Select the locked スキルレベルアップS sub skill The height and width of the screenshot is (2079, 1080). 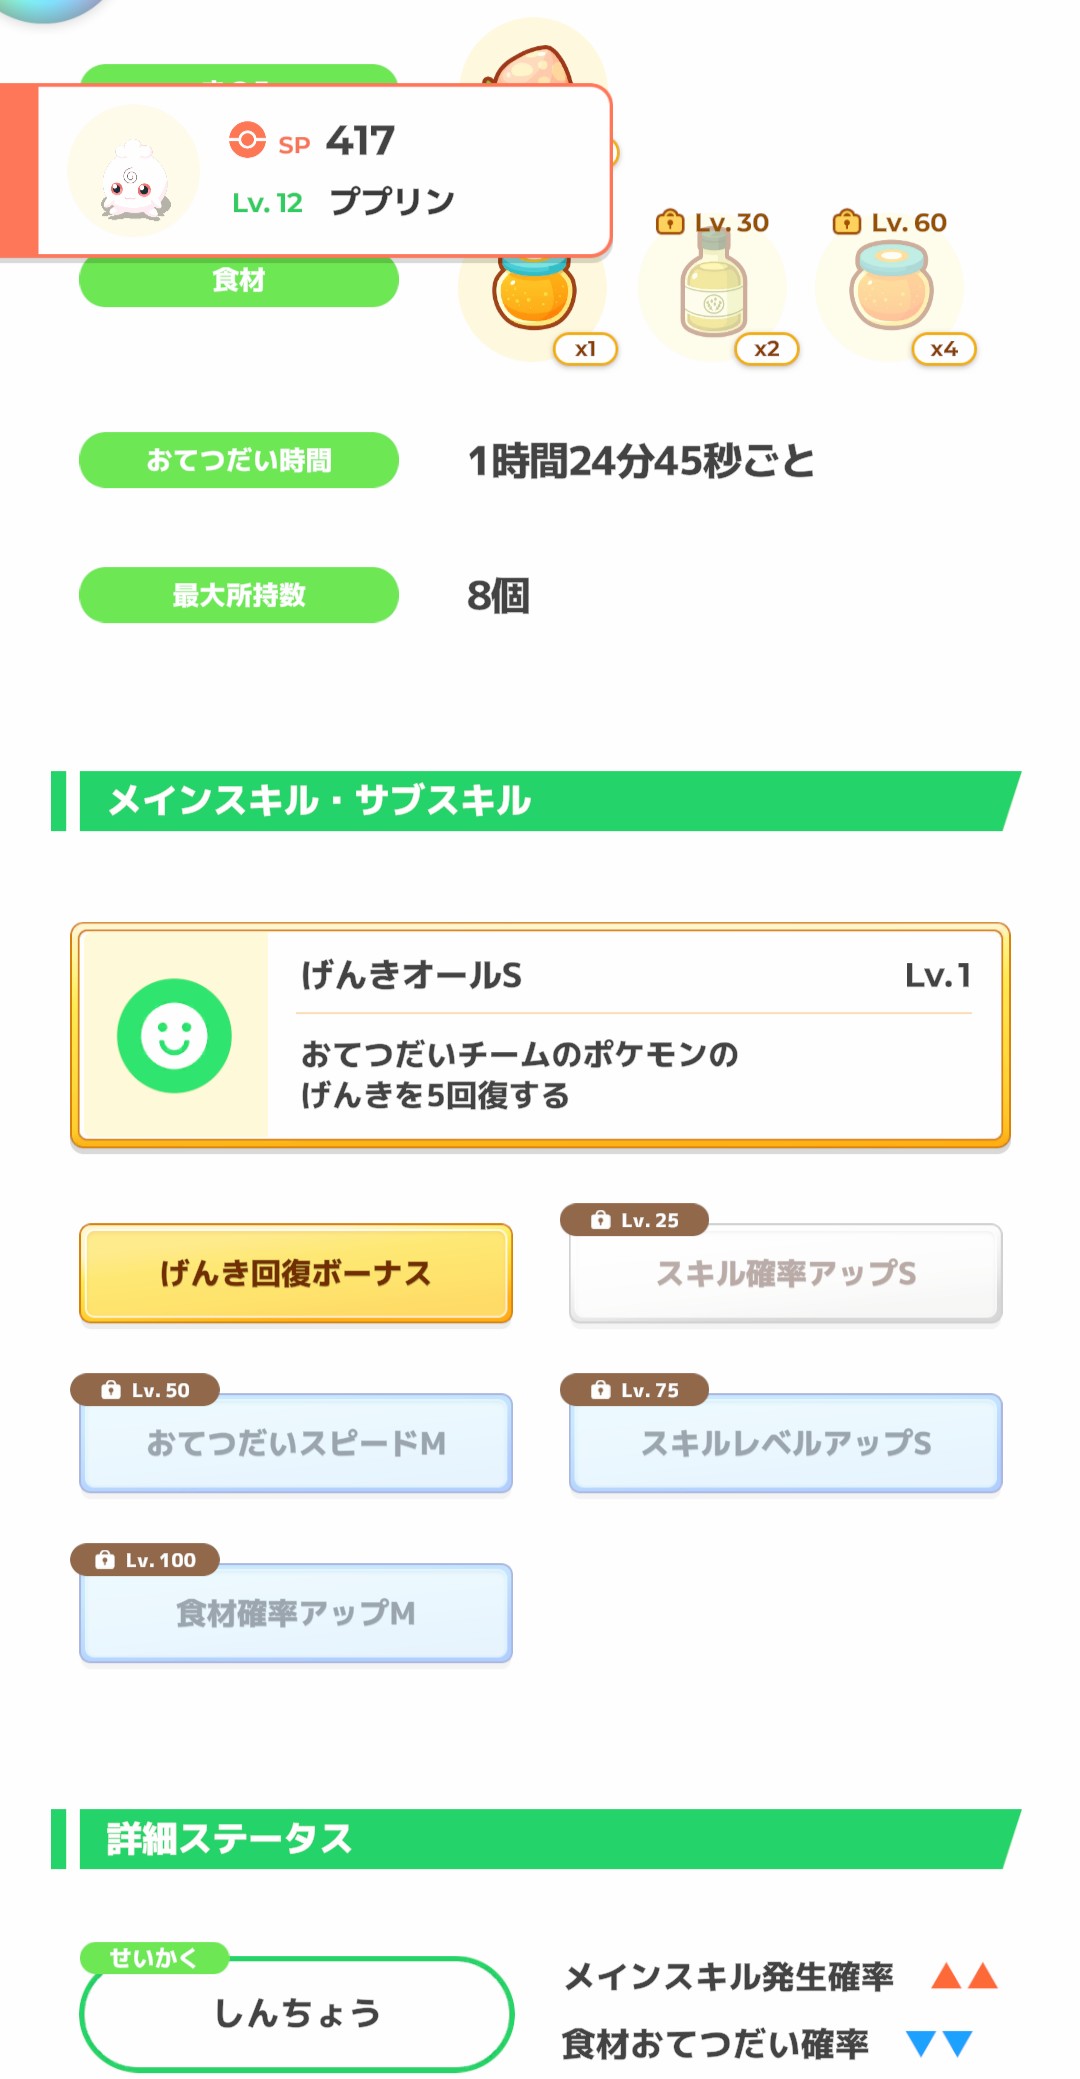click(x=786, y=1443)
